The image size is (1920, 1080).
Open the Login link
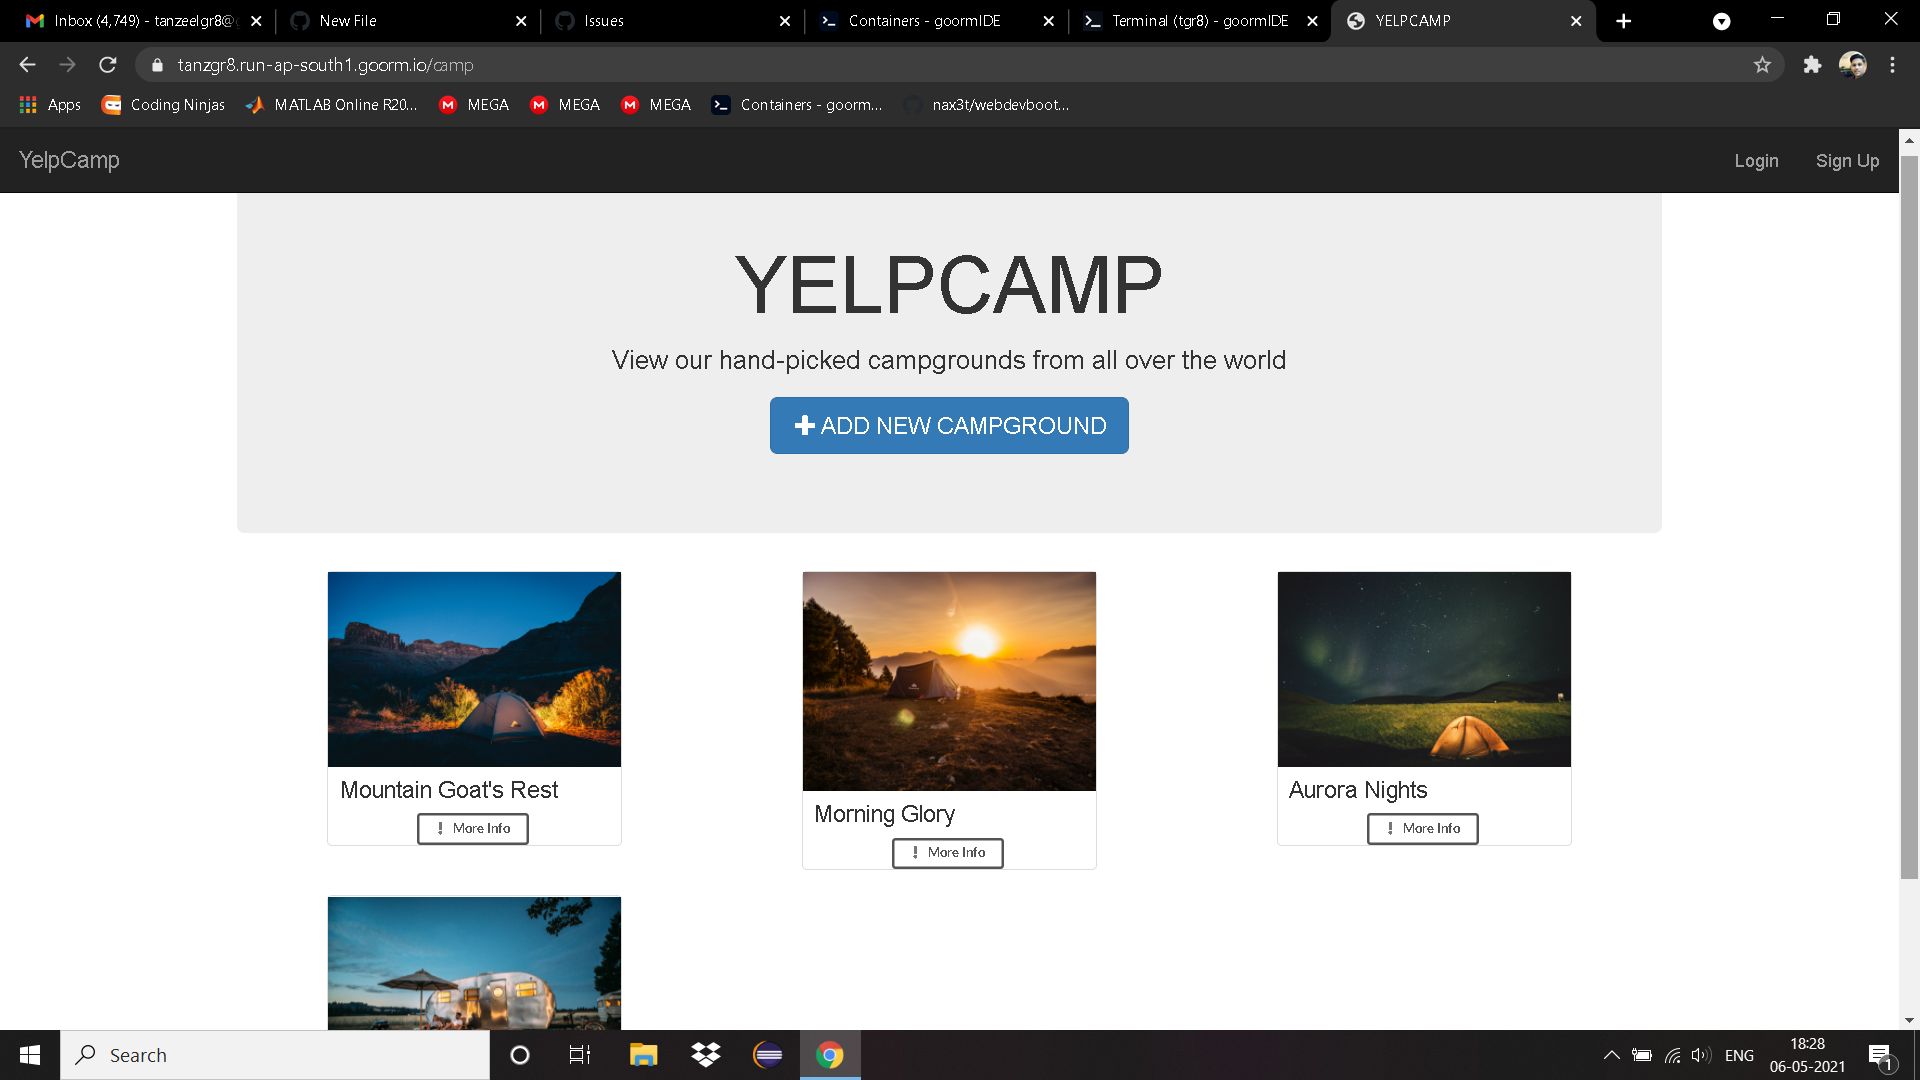[x=1756, y=160]
